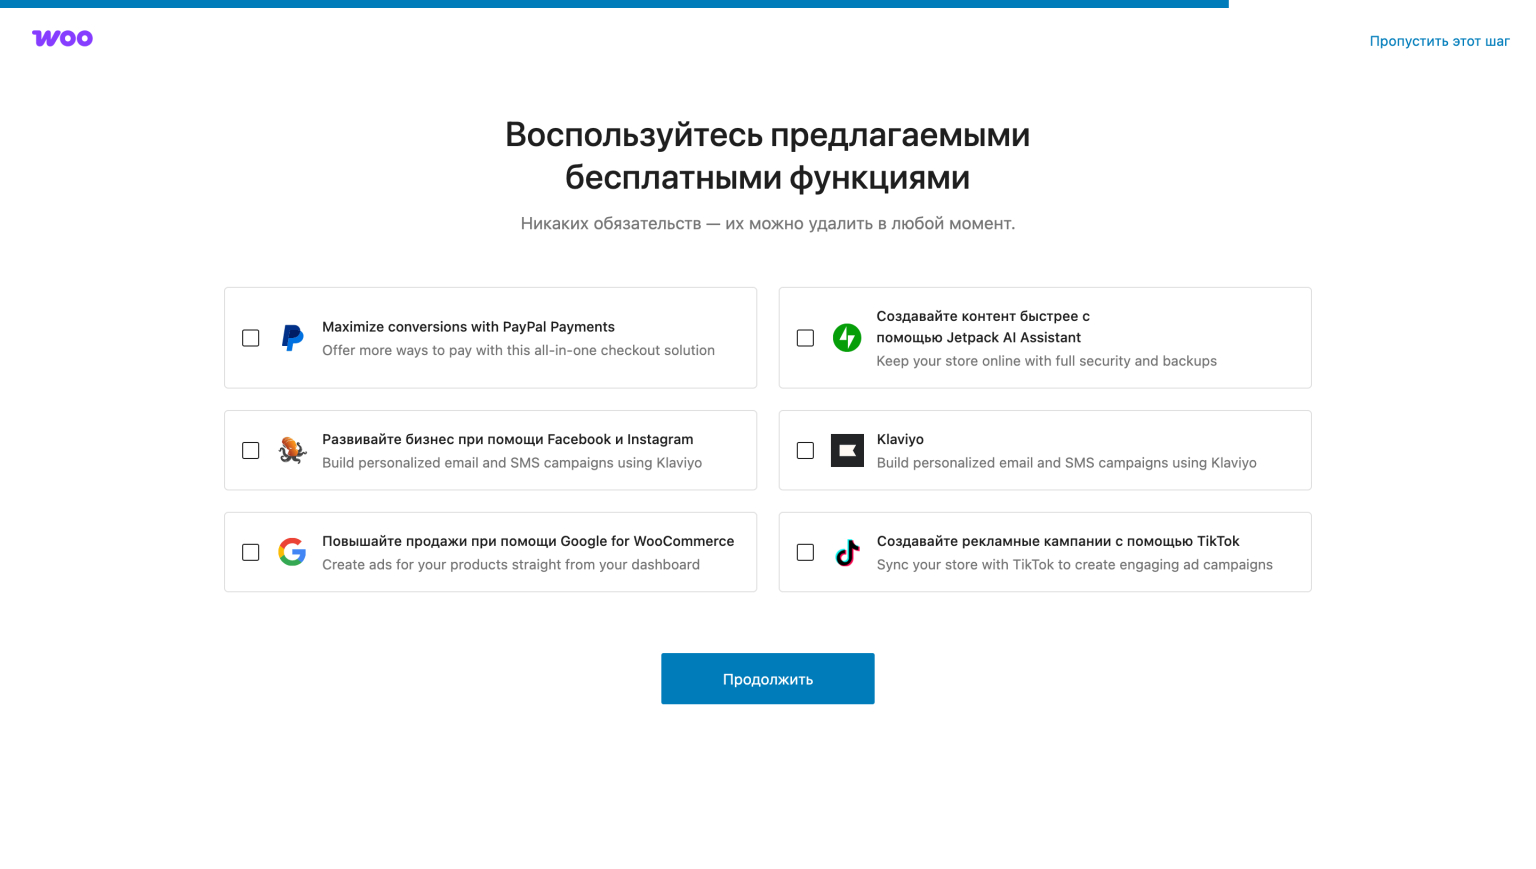Tick the TikTok campaigns checkbox
This screenshot has width=1536, height=869.
tap(805, 552)
